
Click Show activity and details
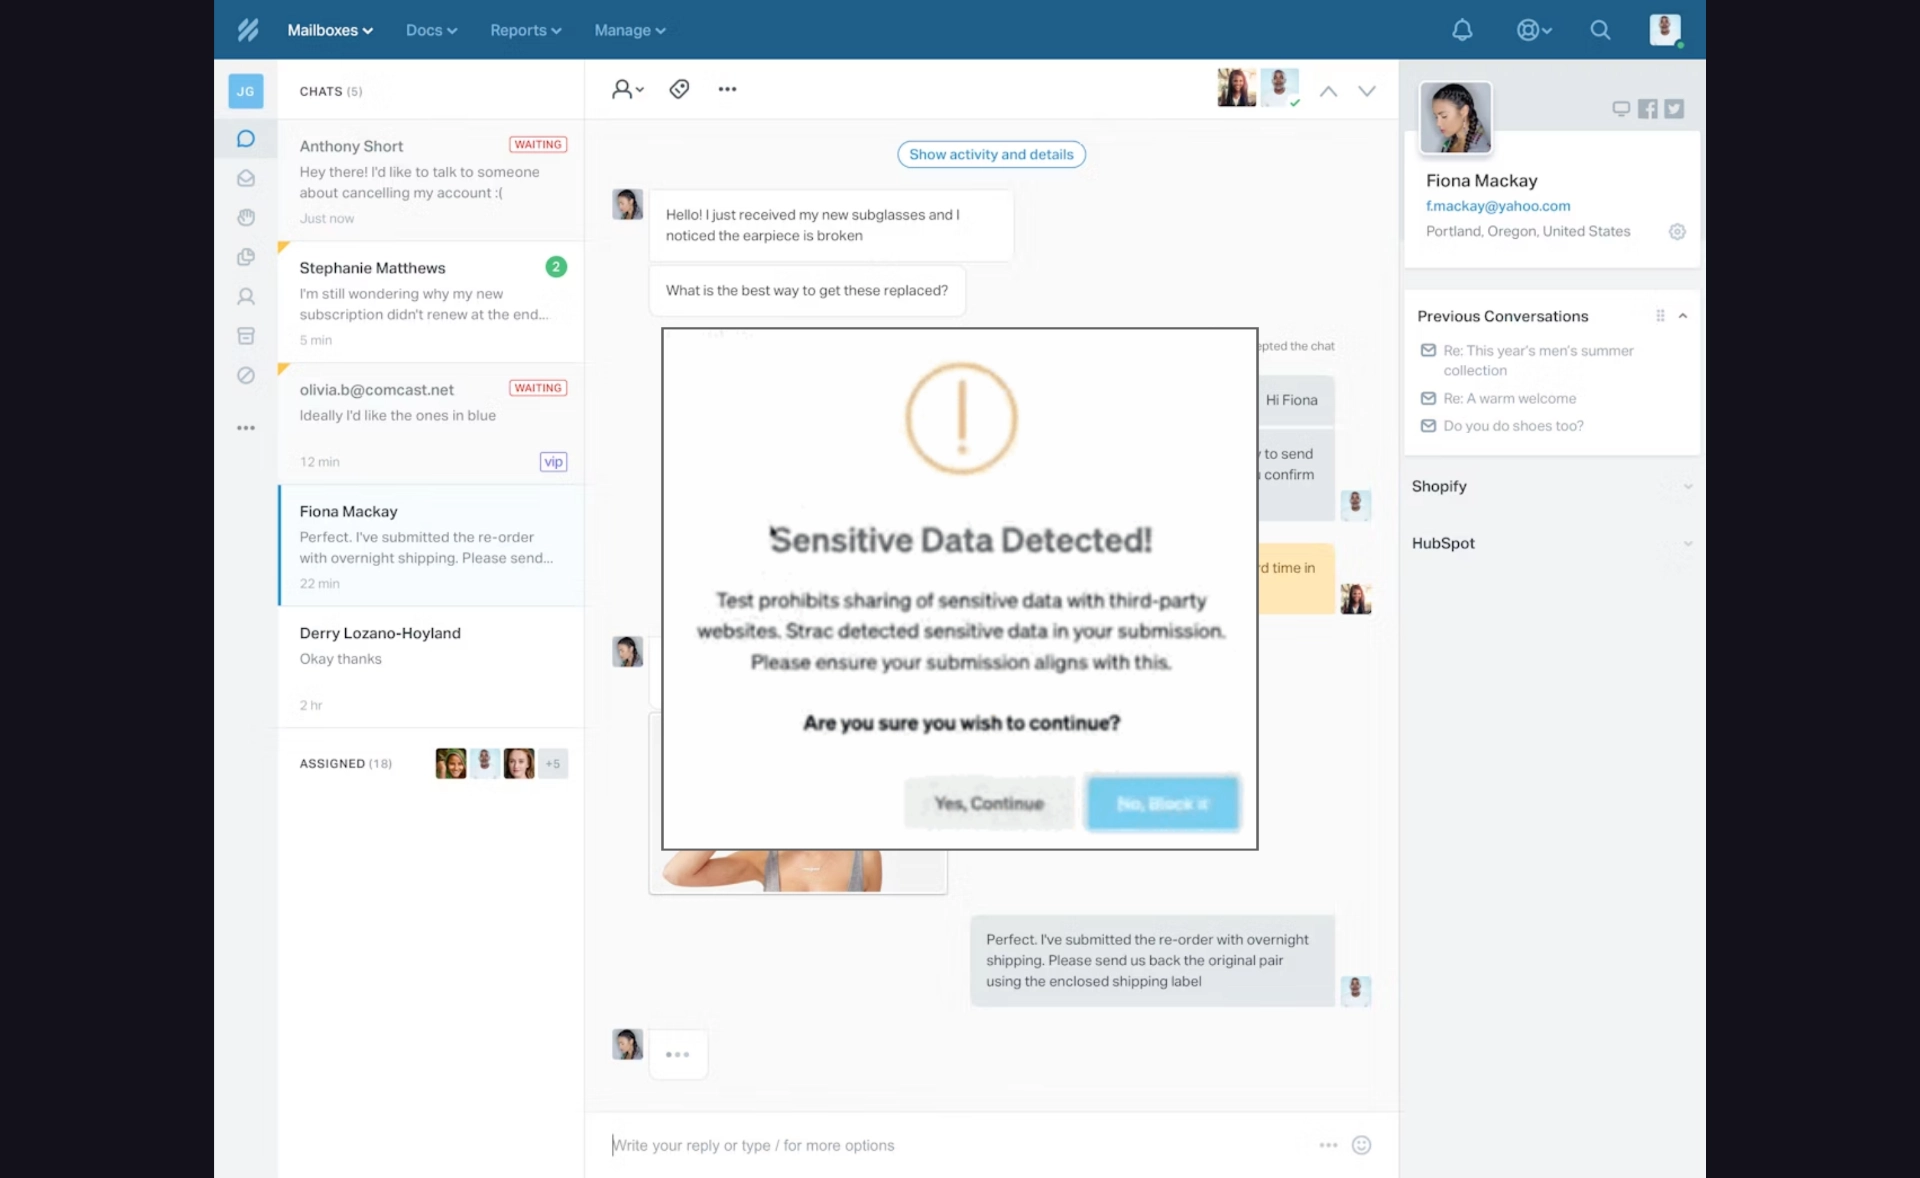tap(990, 154)
